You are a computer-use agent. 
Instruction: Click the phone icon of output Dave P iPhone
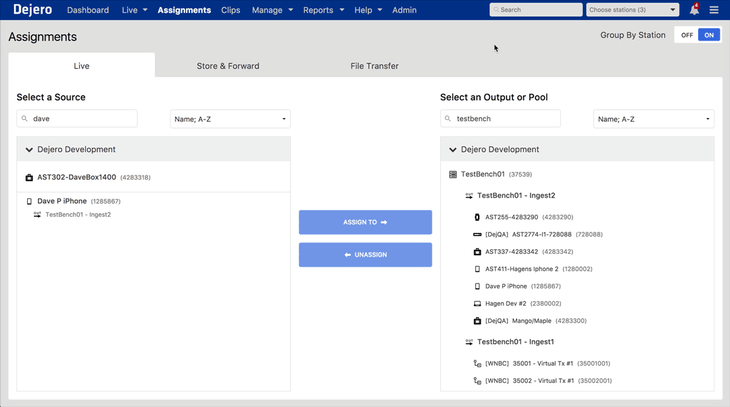pyautogui.click(x=477, y=286)
